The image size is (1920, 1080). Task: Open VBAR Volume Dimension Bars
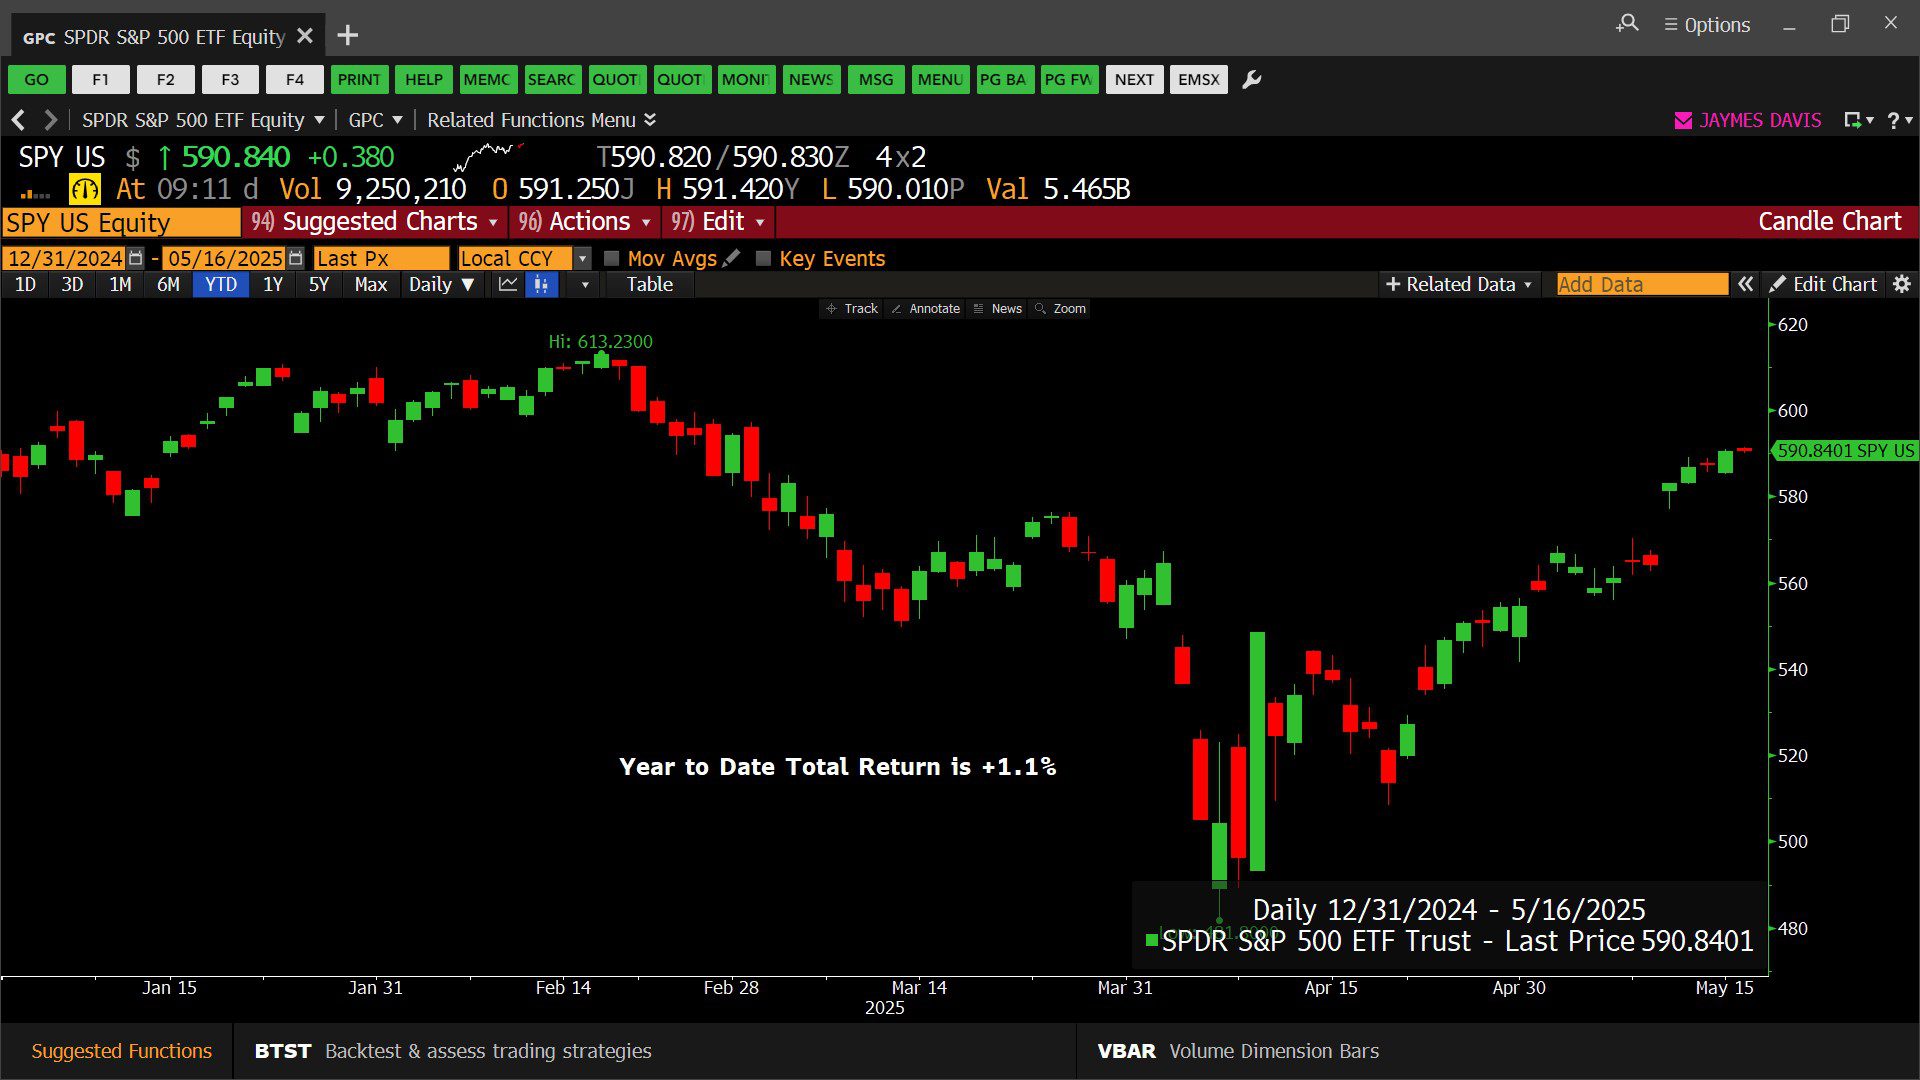pos(1238,1051)
